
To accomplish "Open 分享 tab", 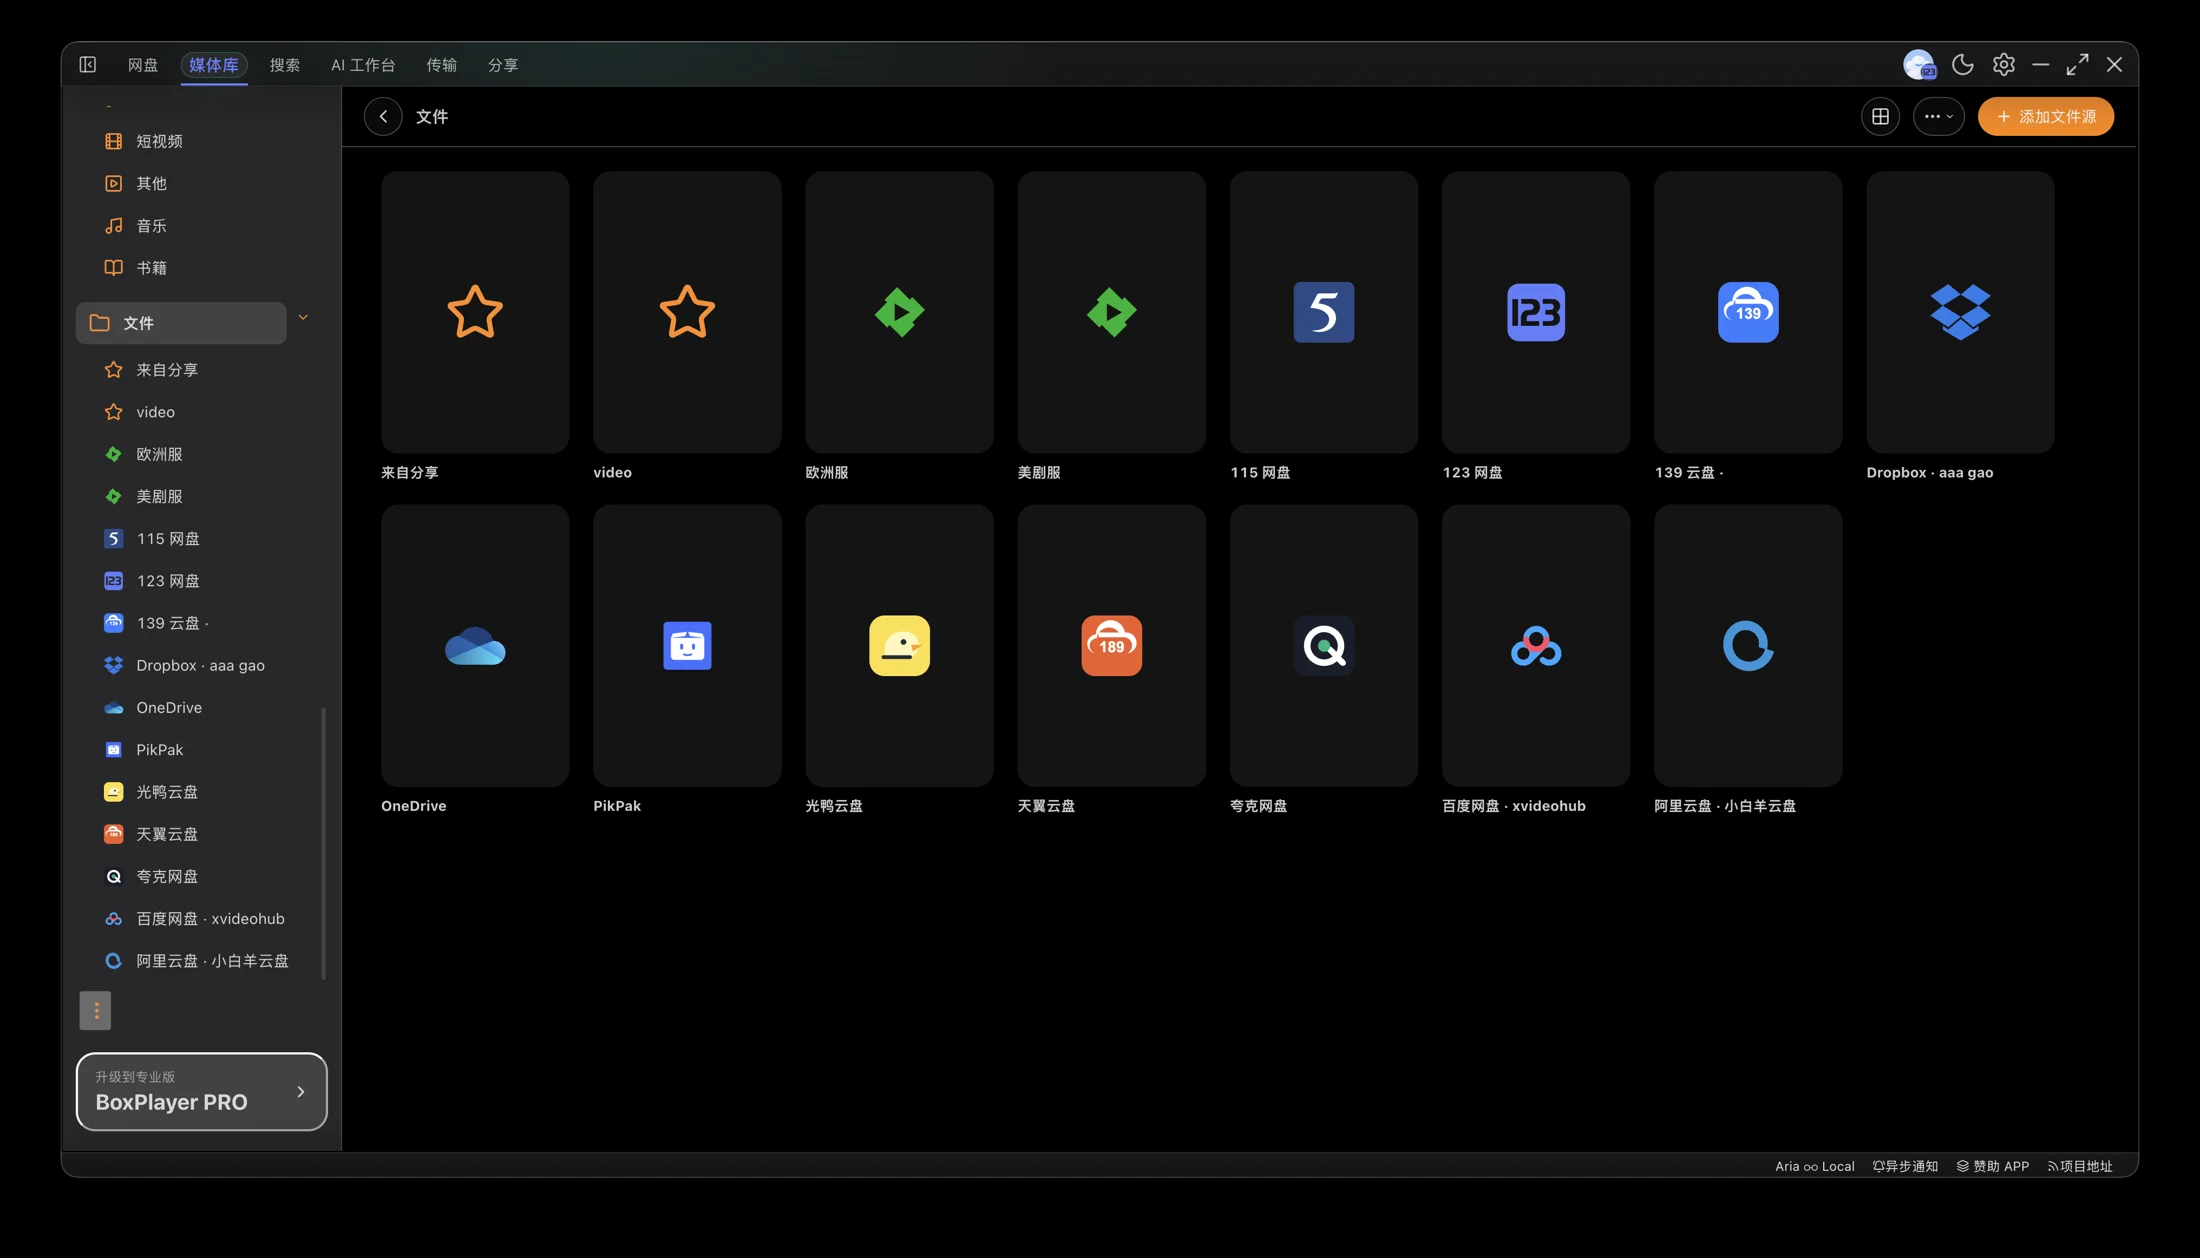I will 503,64.
